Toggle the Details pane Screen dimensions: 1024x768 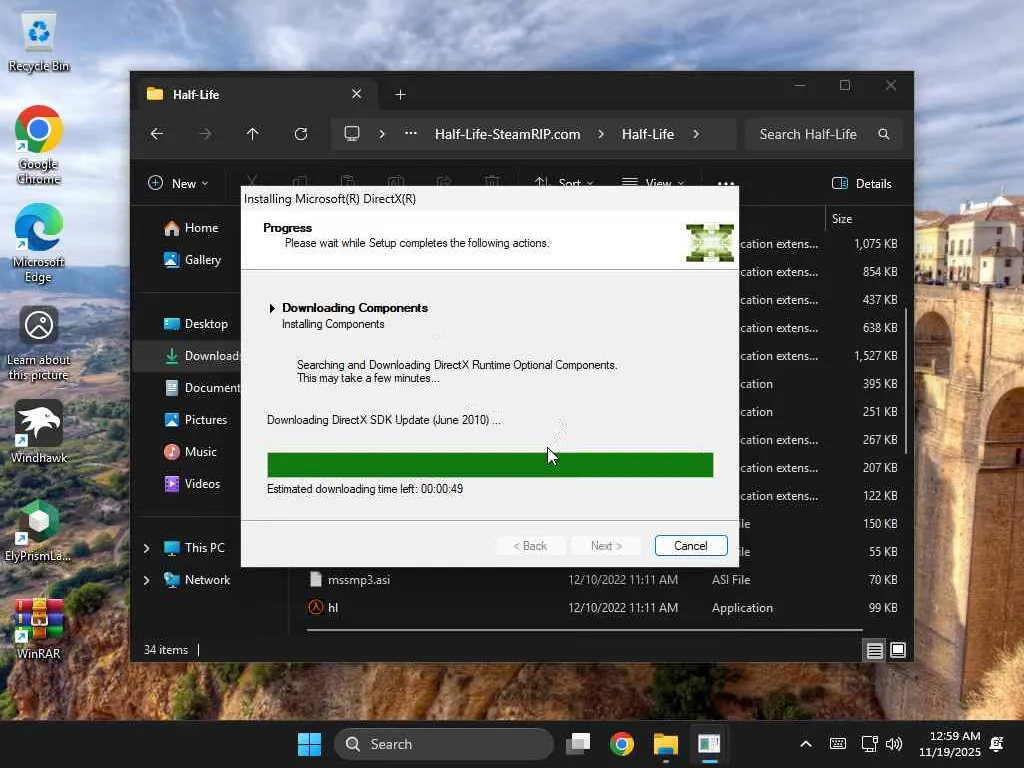click(862, 184)
